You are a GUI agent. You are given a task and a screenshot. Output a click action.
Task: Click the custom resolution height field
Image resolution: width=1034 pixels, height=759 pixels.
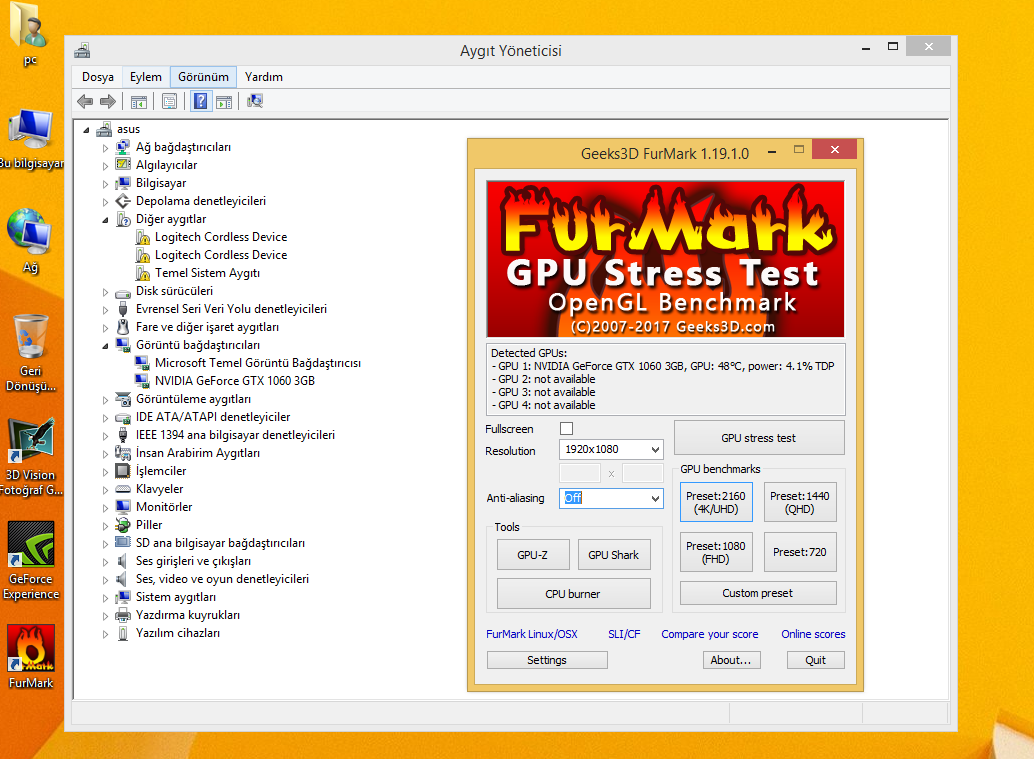point(642,473)
